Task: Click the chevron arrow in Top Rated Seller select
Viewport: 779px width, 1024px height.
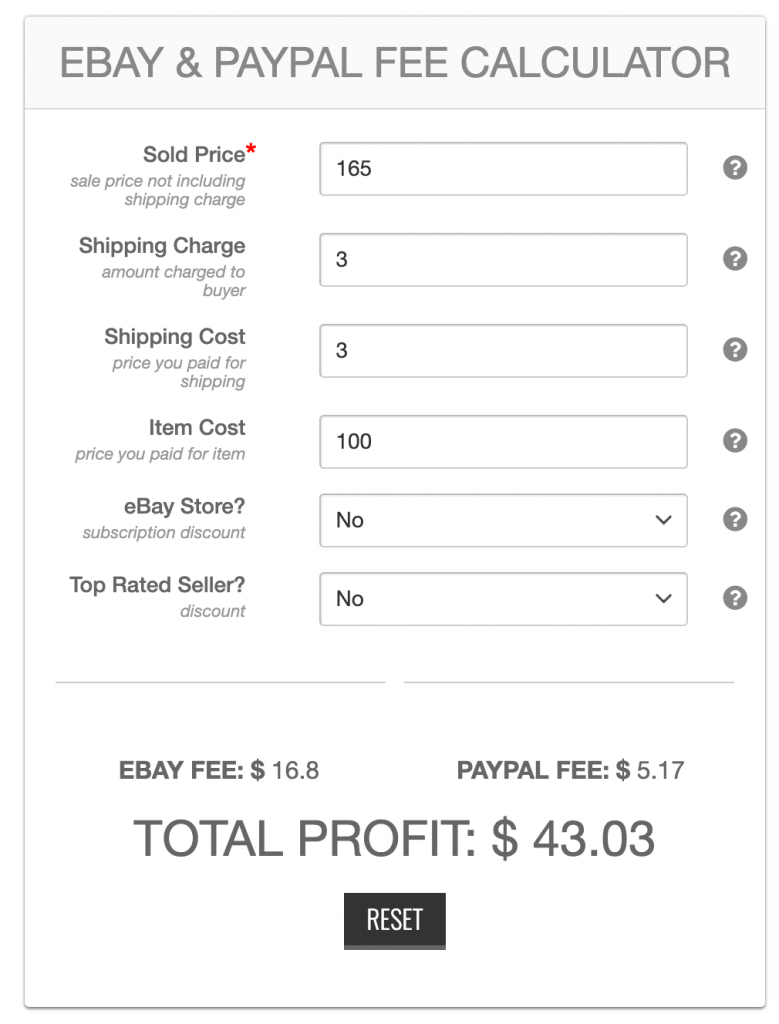Action: [663, 598]
